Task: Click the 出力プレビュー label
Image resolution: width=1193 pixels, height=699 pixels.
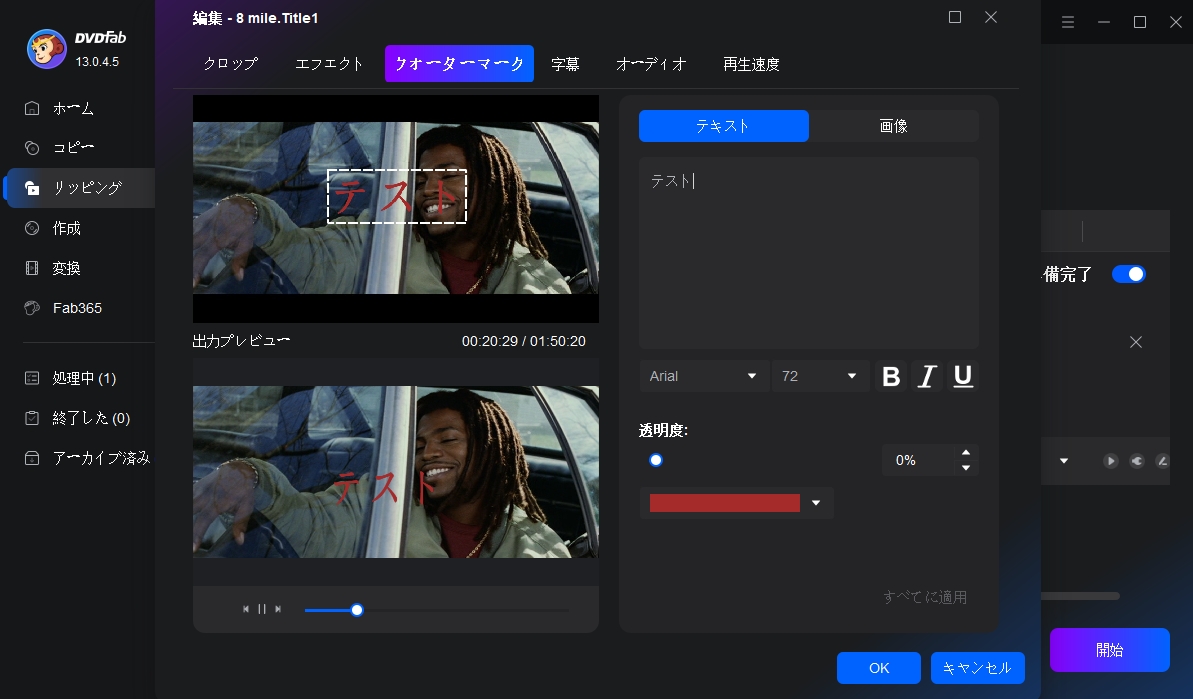Action: tap(241, 341)
